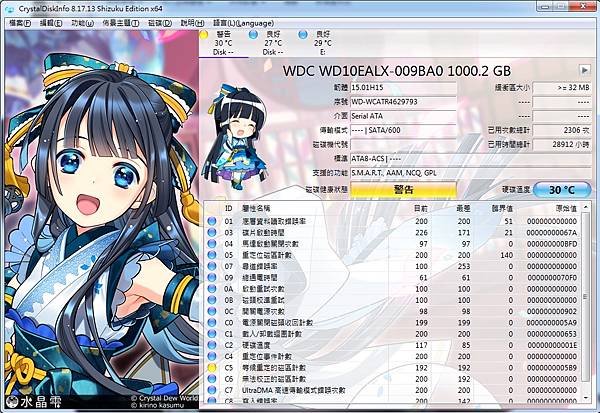The image size is (600, 413).
Task: Open the 磁碟(D) menu
Action: [x=160, y=23]
